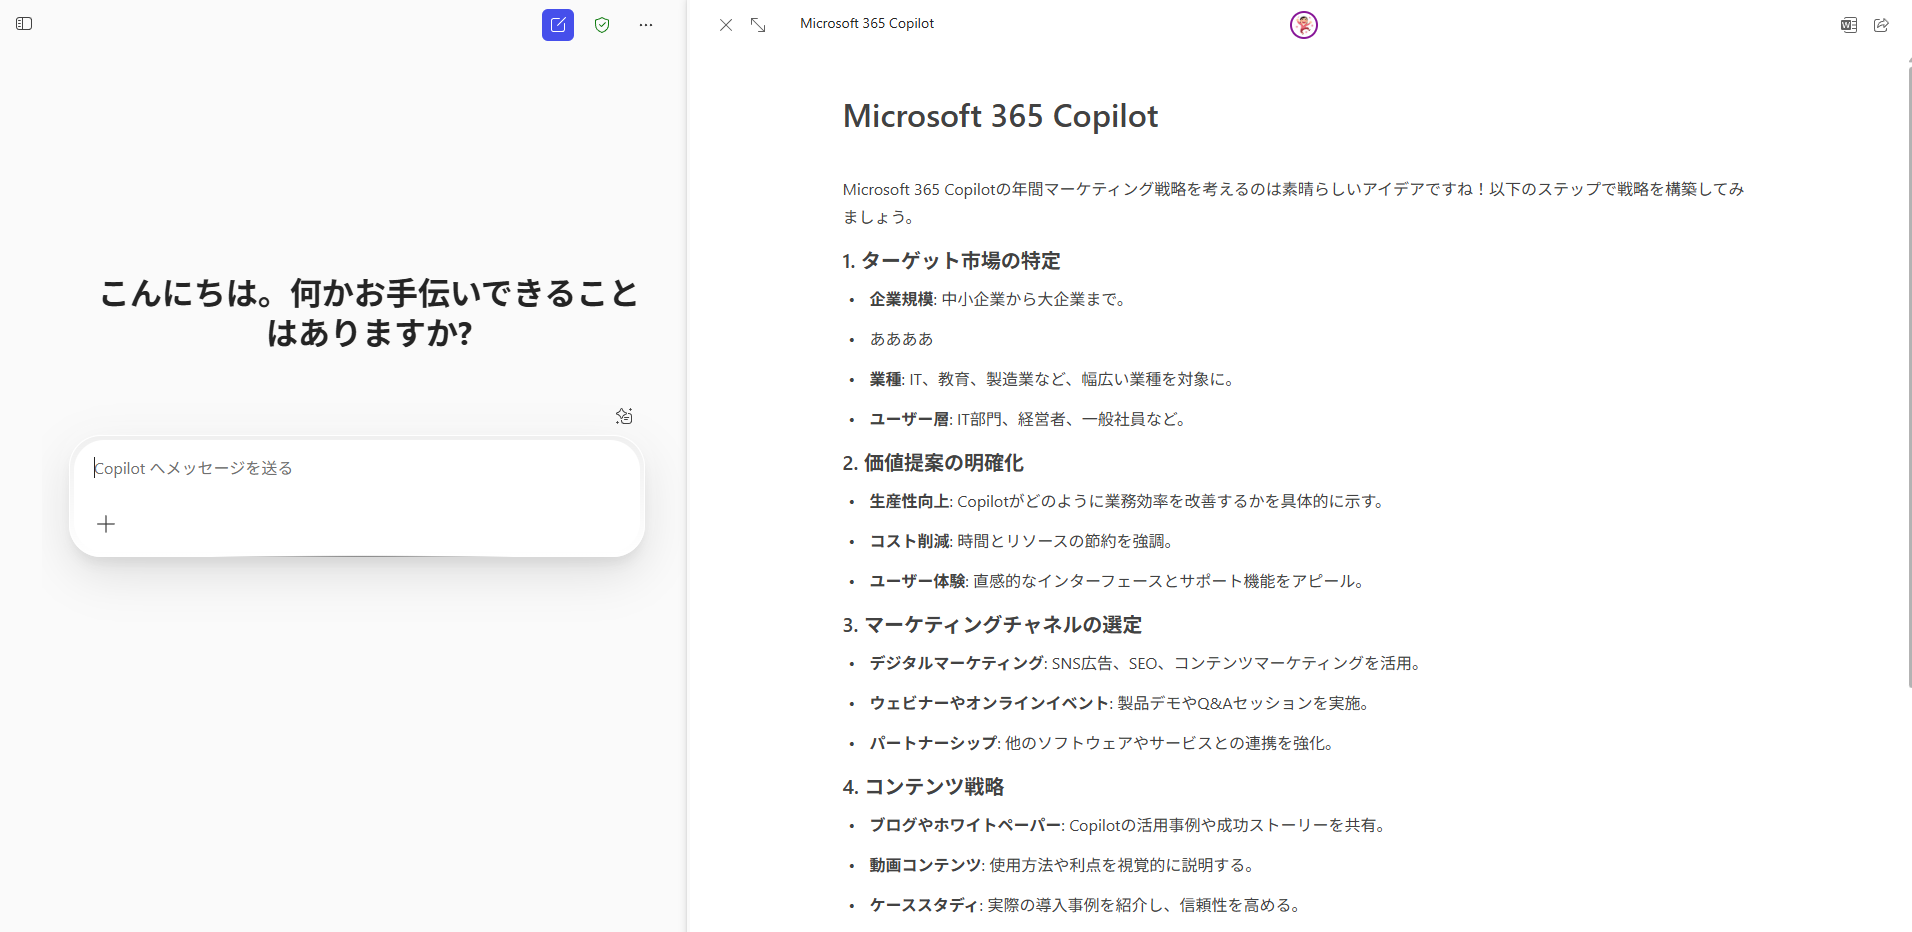Image resolution: width=1912 pixels, height=932 pixels.
Task: Click the intro paragraph about 年間マーケティング戦略
Action: click(x=1293, y=203)
